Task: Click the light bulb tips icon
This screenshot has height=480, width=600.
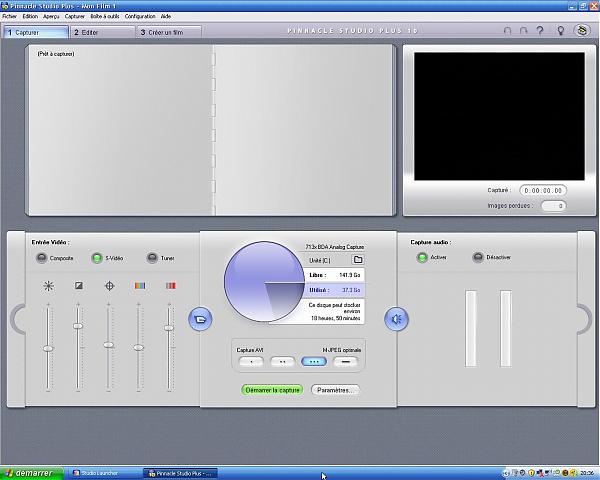Action: coord(561,31)
